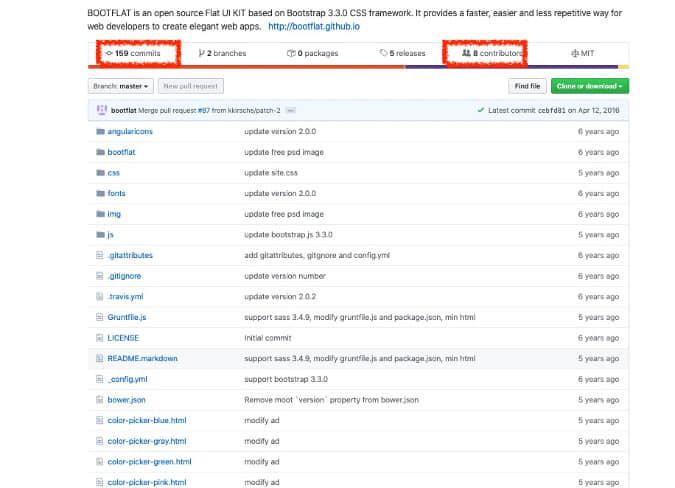This screenshot has width=675, height=488.
Task: Click the New pull request button
Action: coord(190,87)
